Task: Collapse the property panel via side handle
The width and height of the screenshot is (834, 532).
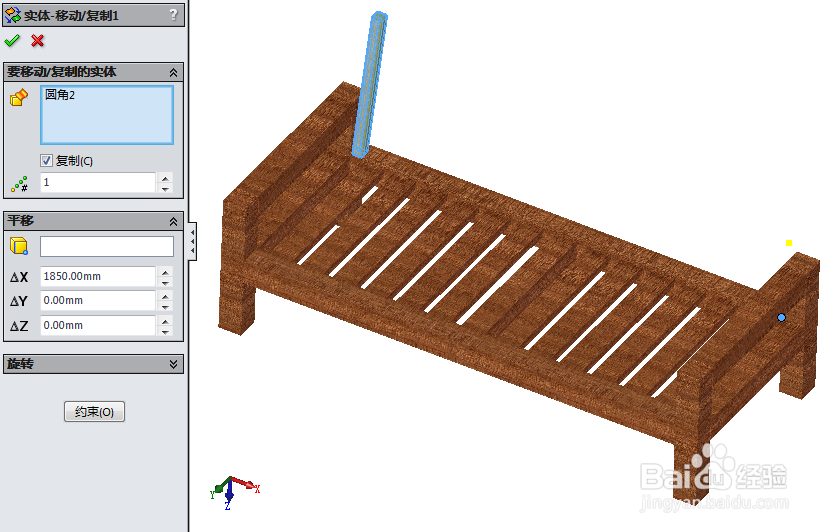Action: click(x=193, y=242)
